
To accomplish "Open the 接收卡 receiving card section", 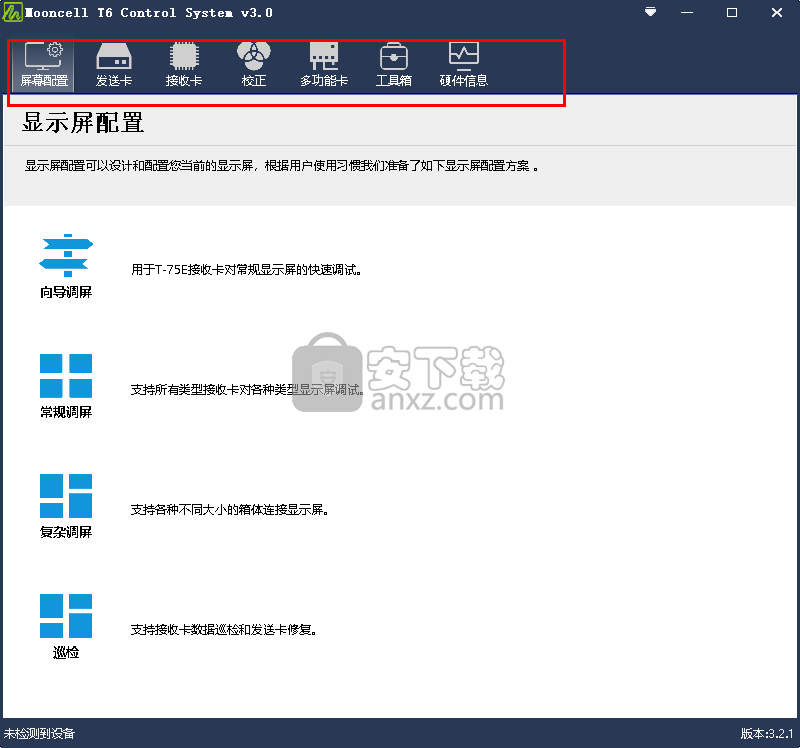I will pyautogui.click(x=184, y=64).
